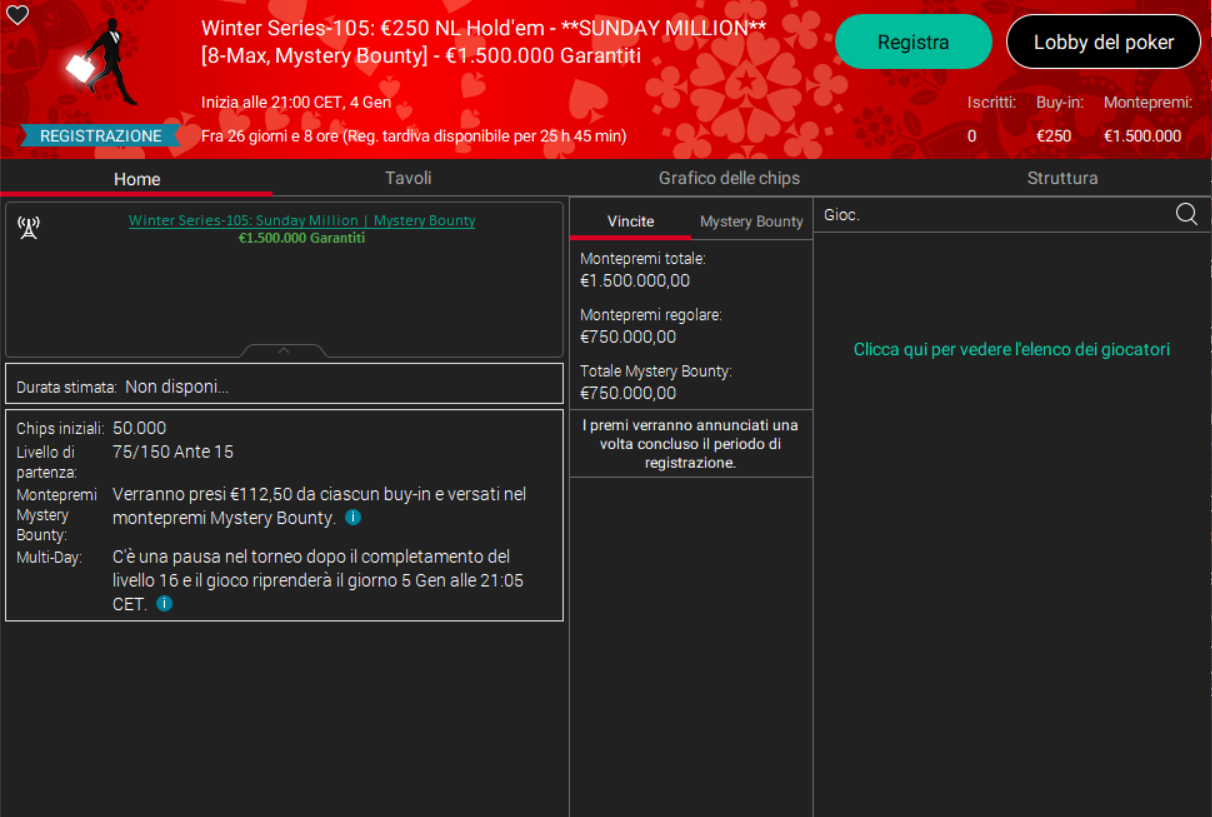Focus the Gioc. player search field
The height and width of the screenshot is (817, 1212).
click(x=990, y=215)
